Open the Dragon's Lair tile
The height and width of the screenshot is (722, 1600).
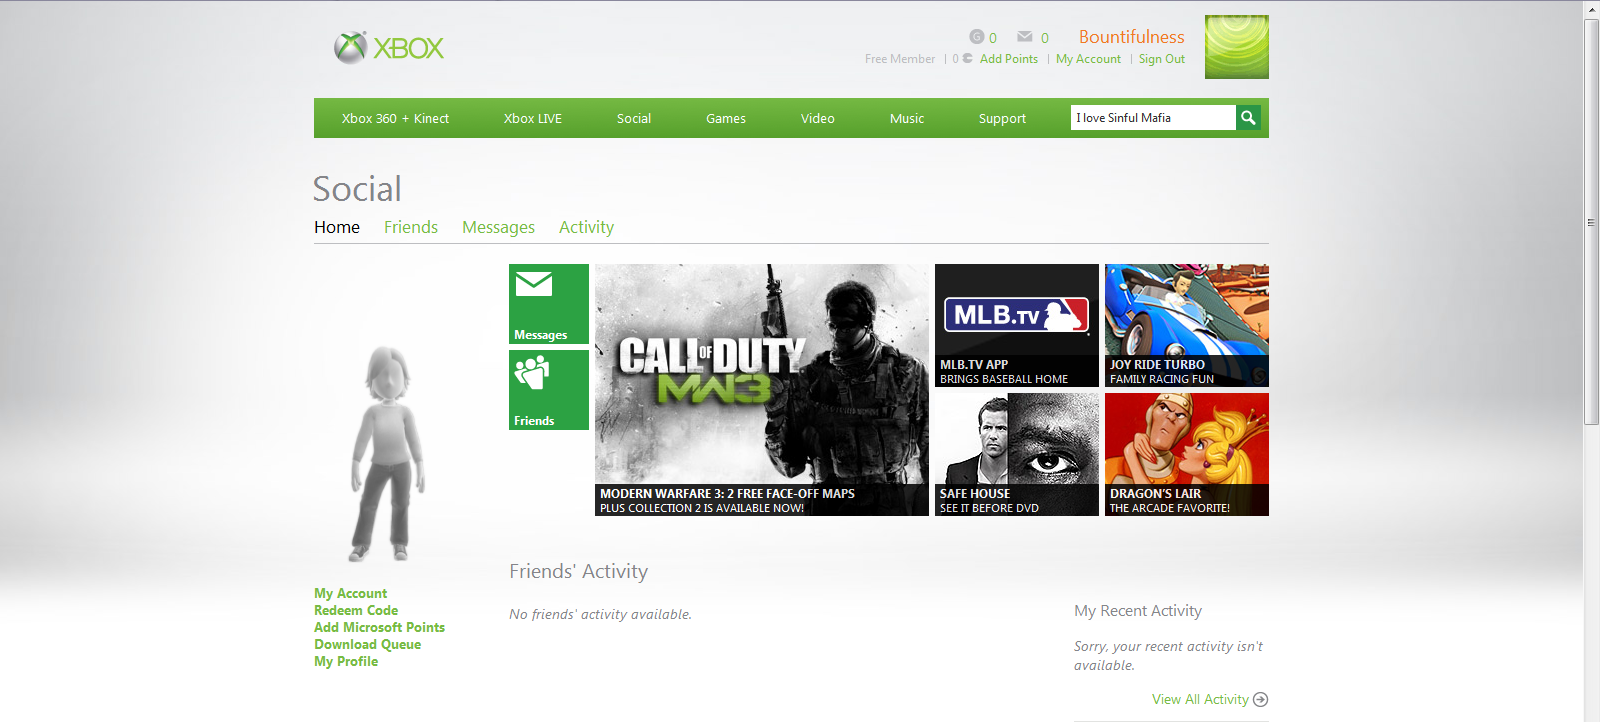[1187, 454]
